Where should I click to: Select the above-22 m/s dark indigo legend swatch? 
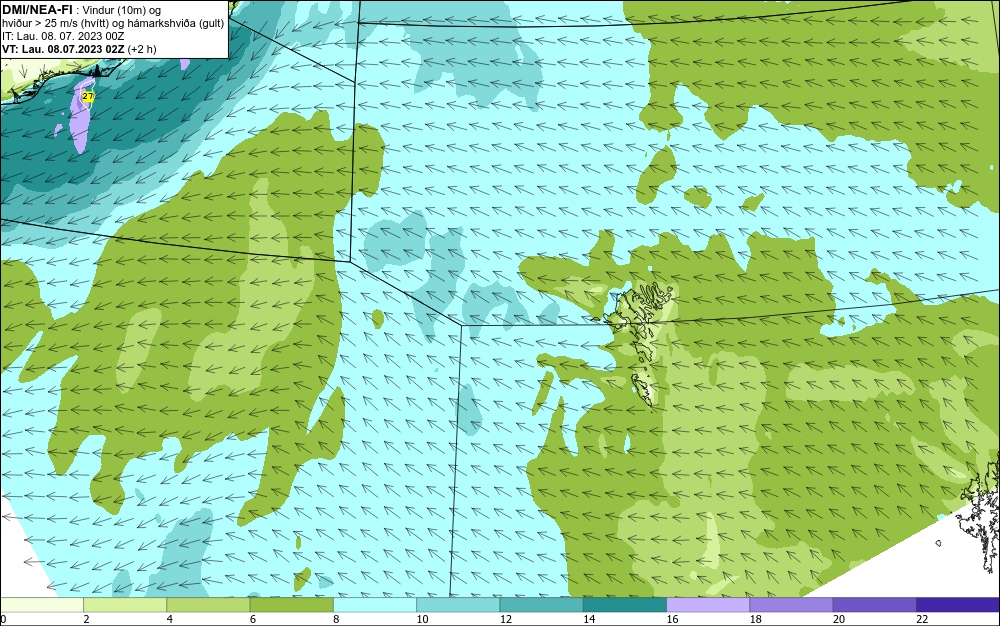tap(958, 604)
